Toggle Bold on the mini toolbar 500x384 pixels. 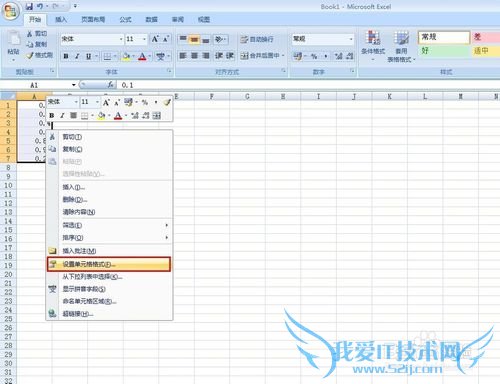[52, 116]
